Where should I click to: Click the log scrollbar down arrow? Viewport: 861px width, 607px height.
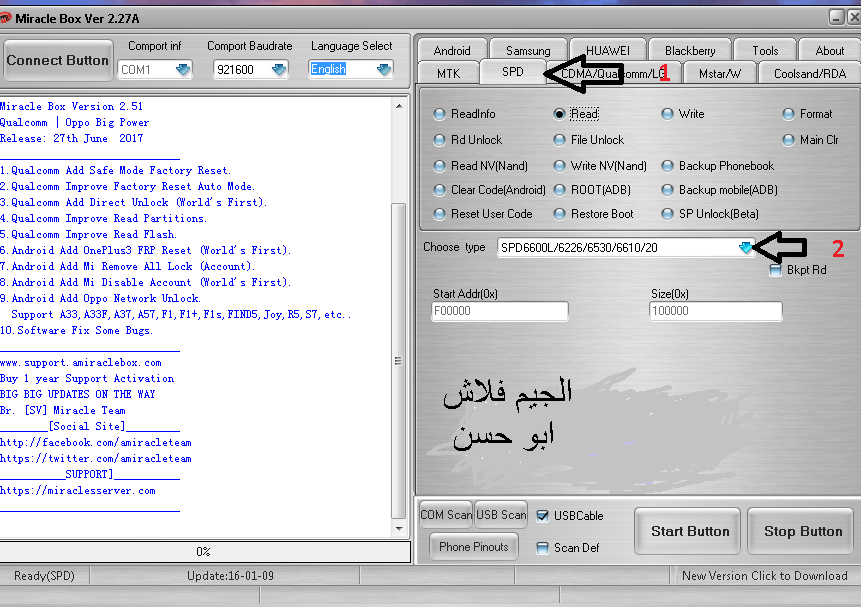(x=399, y=529)
